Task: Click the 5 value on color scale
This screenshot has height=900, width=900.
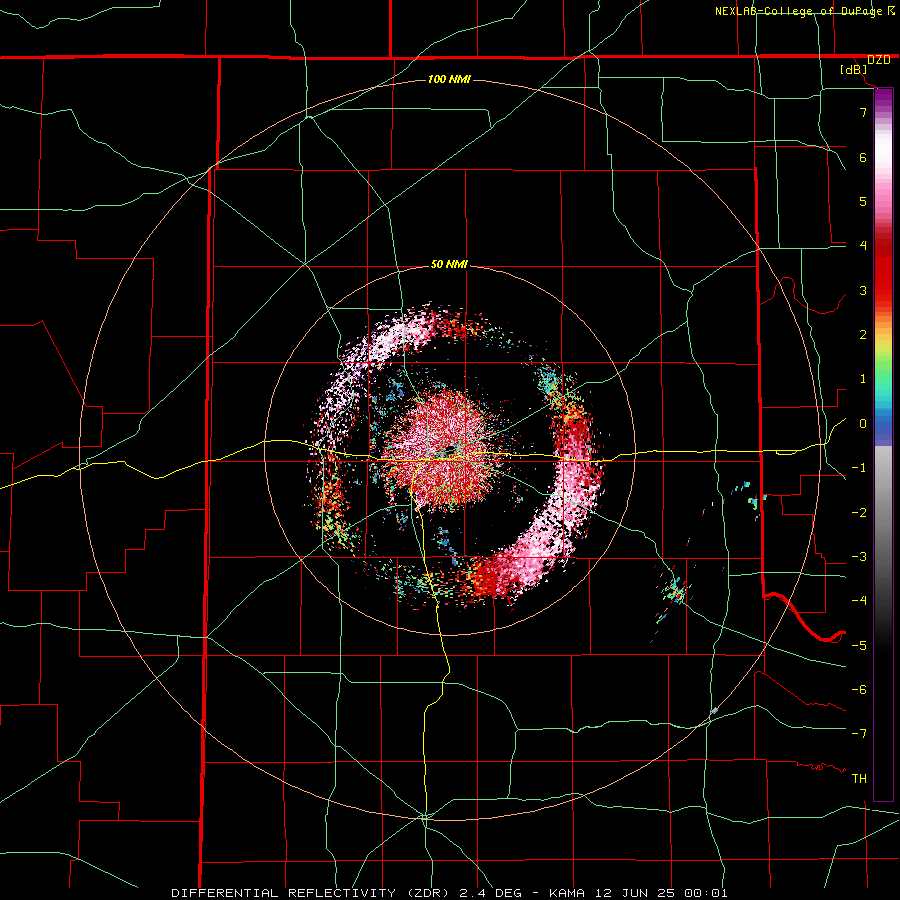Action: point(863,201)
